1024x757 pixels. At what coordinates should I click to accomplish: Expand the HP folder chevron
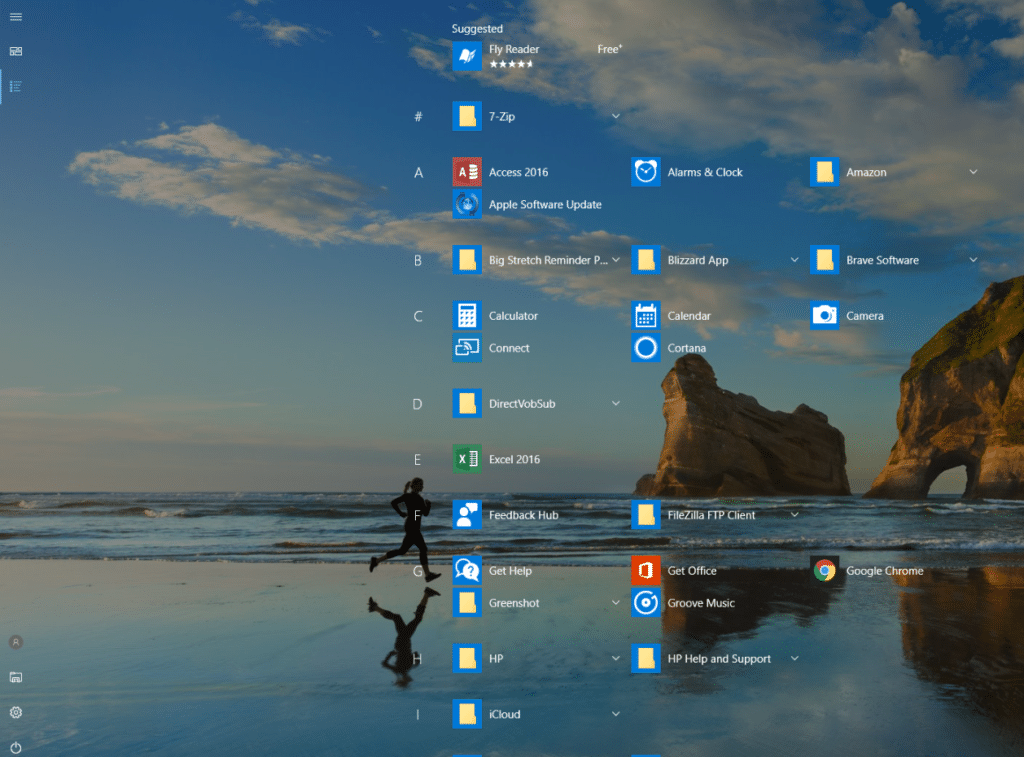(616, 658)
